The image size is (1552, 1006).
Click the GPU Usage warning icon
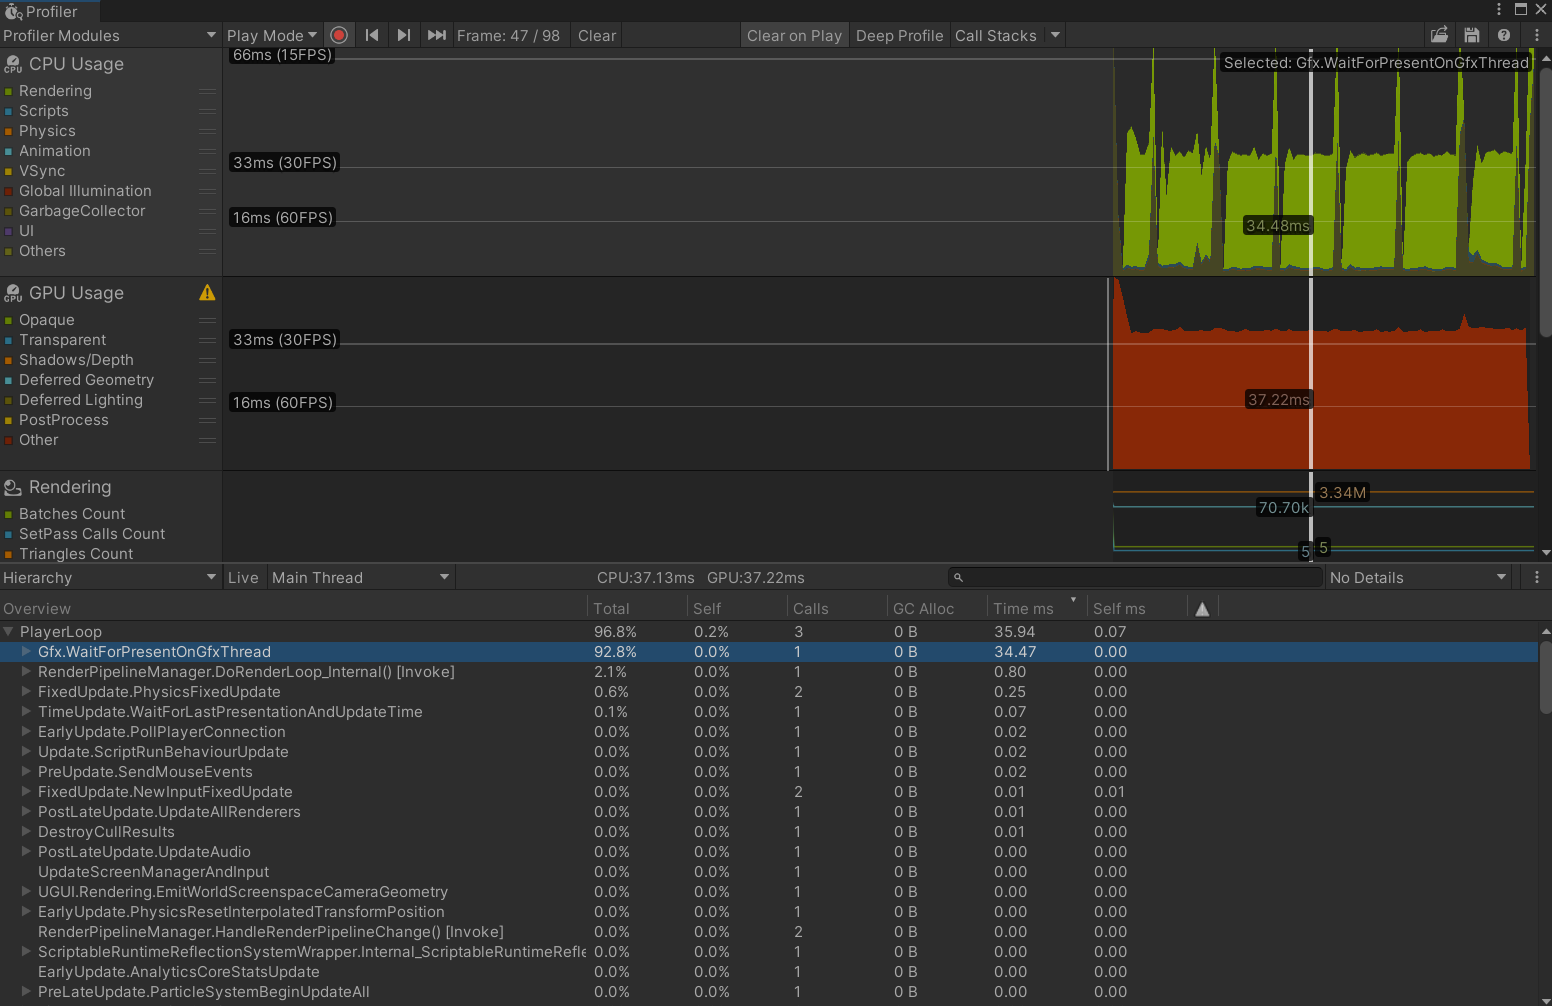207,293
